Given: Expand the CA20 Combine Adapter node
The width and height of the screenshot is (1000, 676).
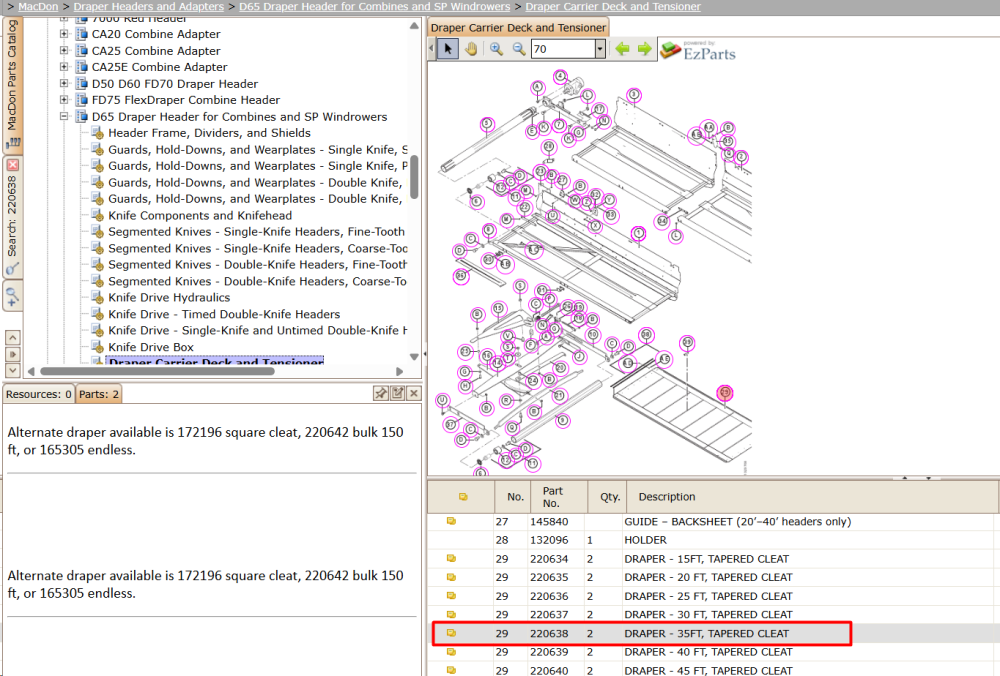Looking at the screenshot, I should tap(64, 34).
